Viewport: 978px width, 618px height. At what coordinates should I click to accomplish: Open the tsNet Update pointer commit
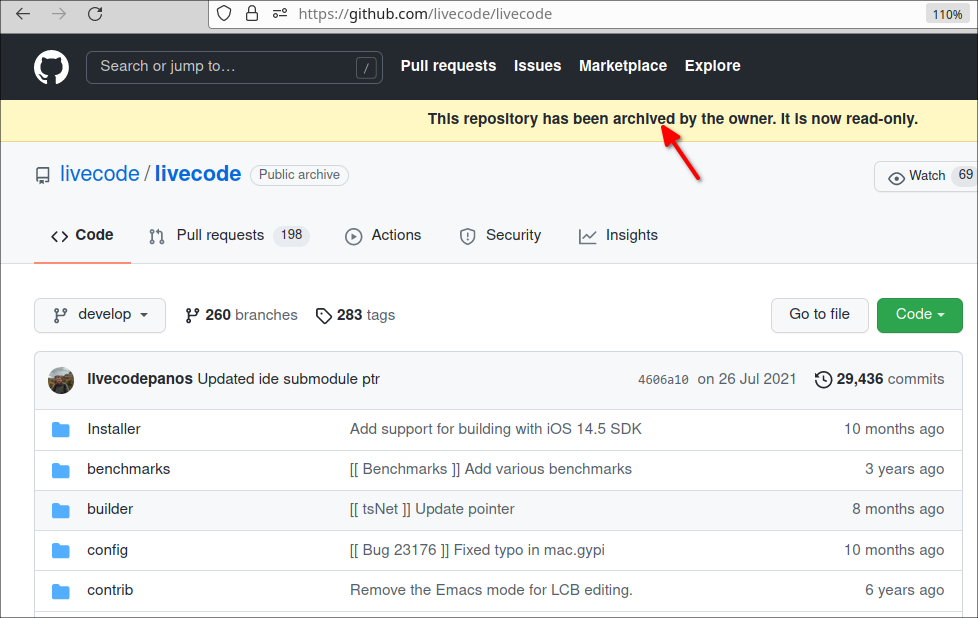click(432, 509)
